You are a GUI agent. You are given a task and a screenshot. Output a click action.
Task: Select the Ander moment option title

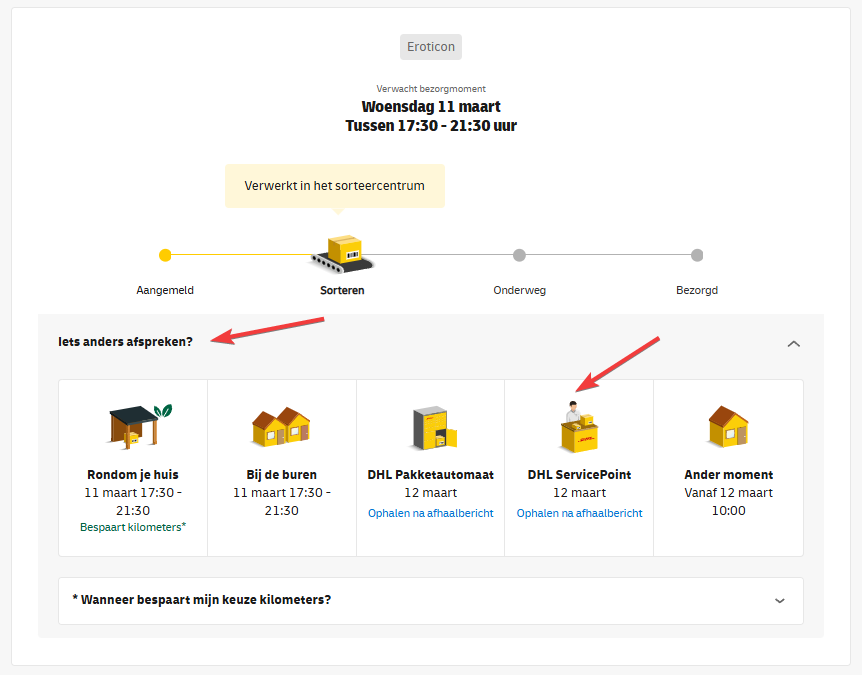click(x=728, y=474)
